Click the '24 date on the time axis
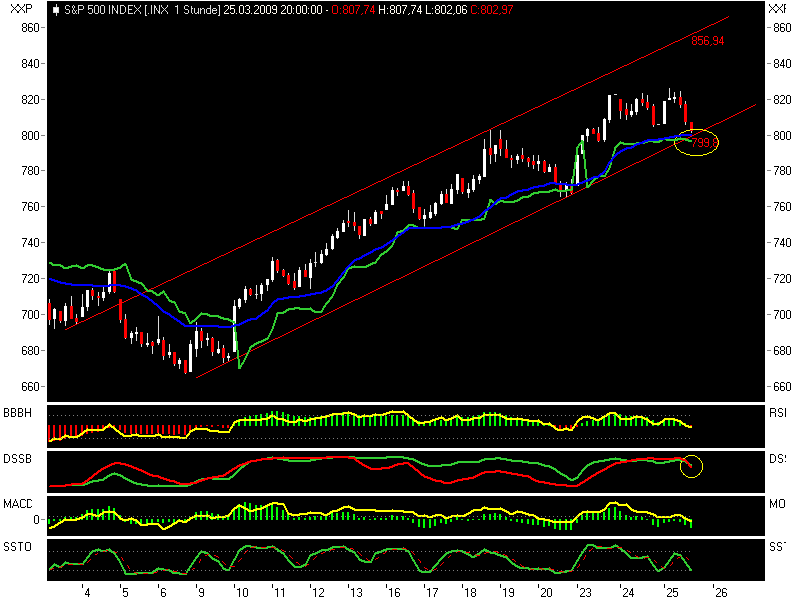This screenshot has width=800, height=600. 627,592
